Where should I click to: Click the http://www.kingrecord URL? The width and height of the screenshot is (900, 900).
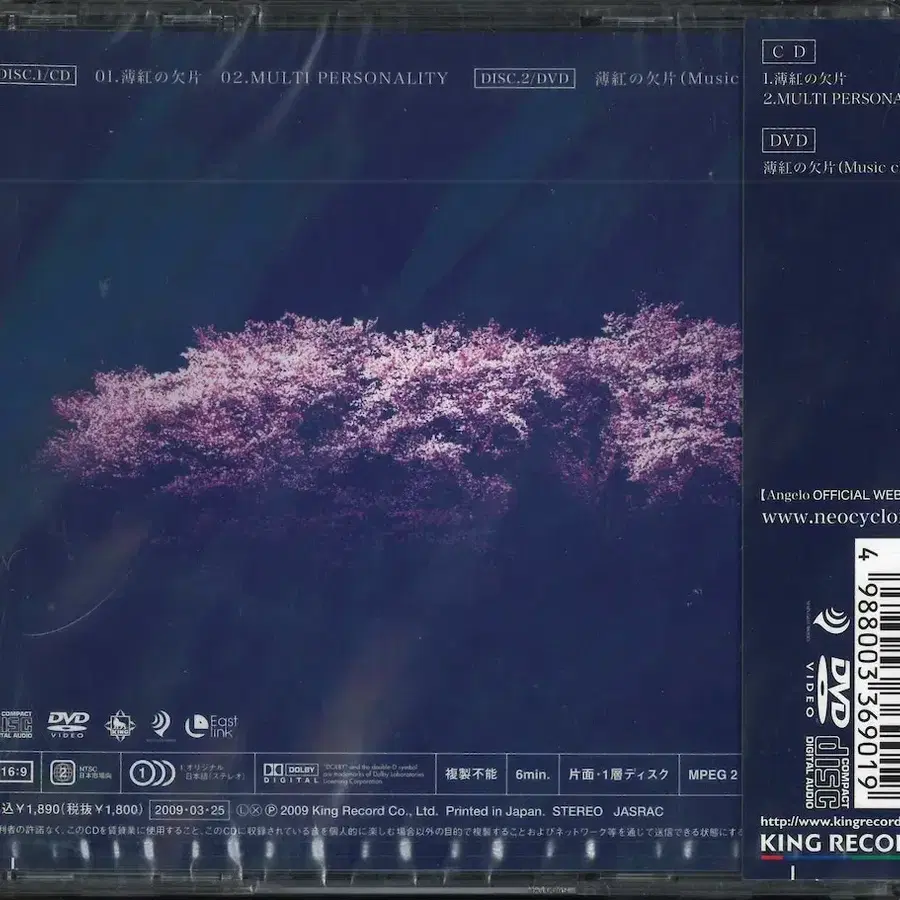coord(830,821)
